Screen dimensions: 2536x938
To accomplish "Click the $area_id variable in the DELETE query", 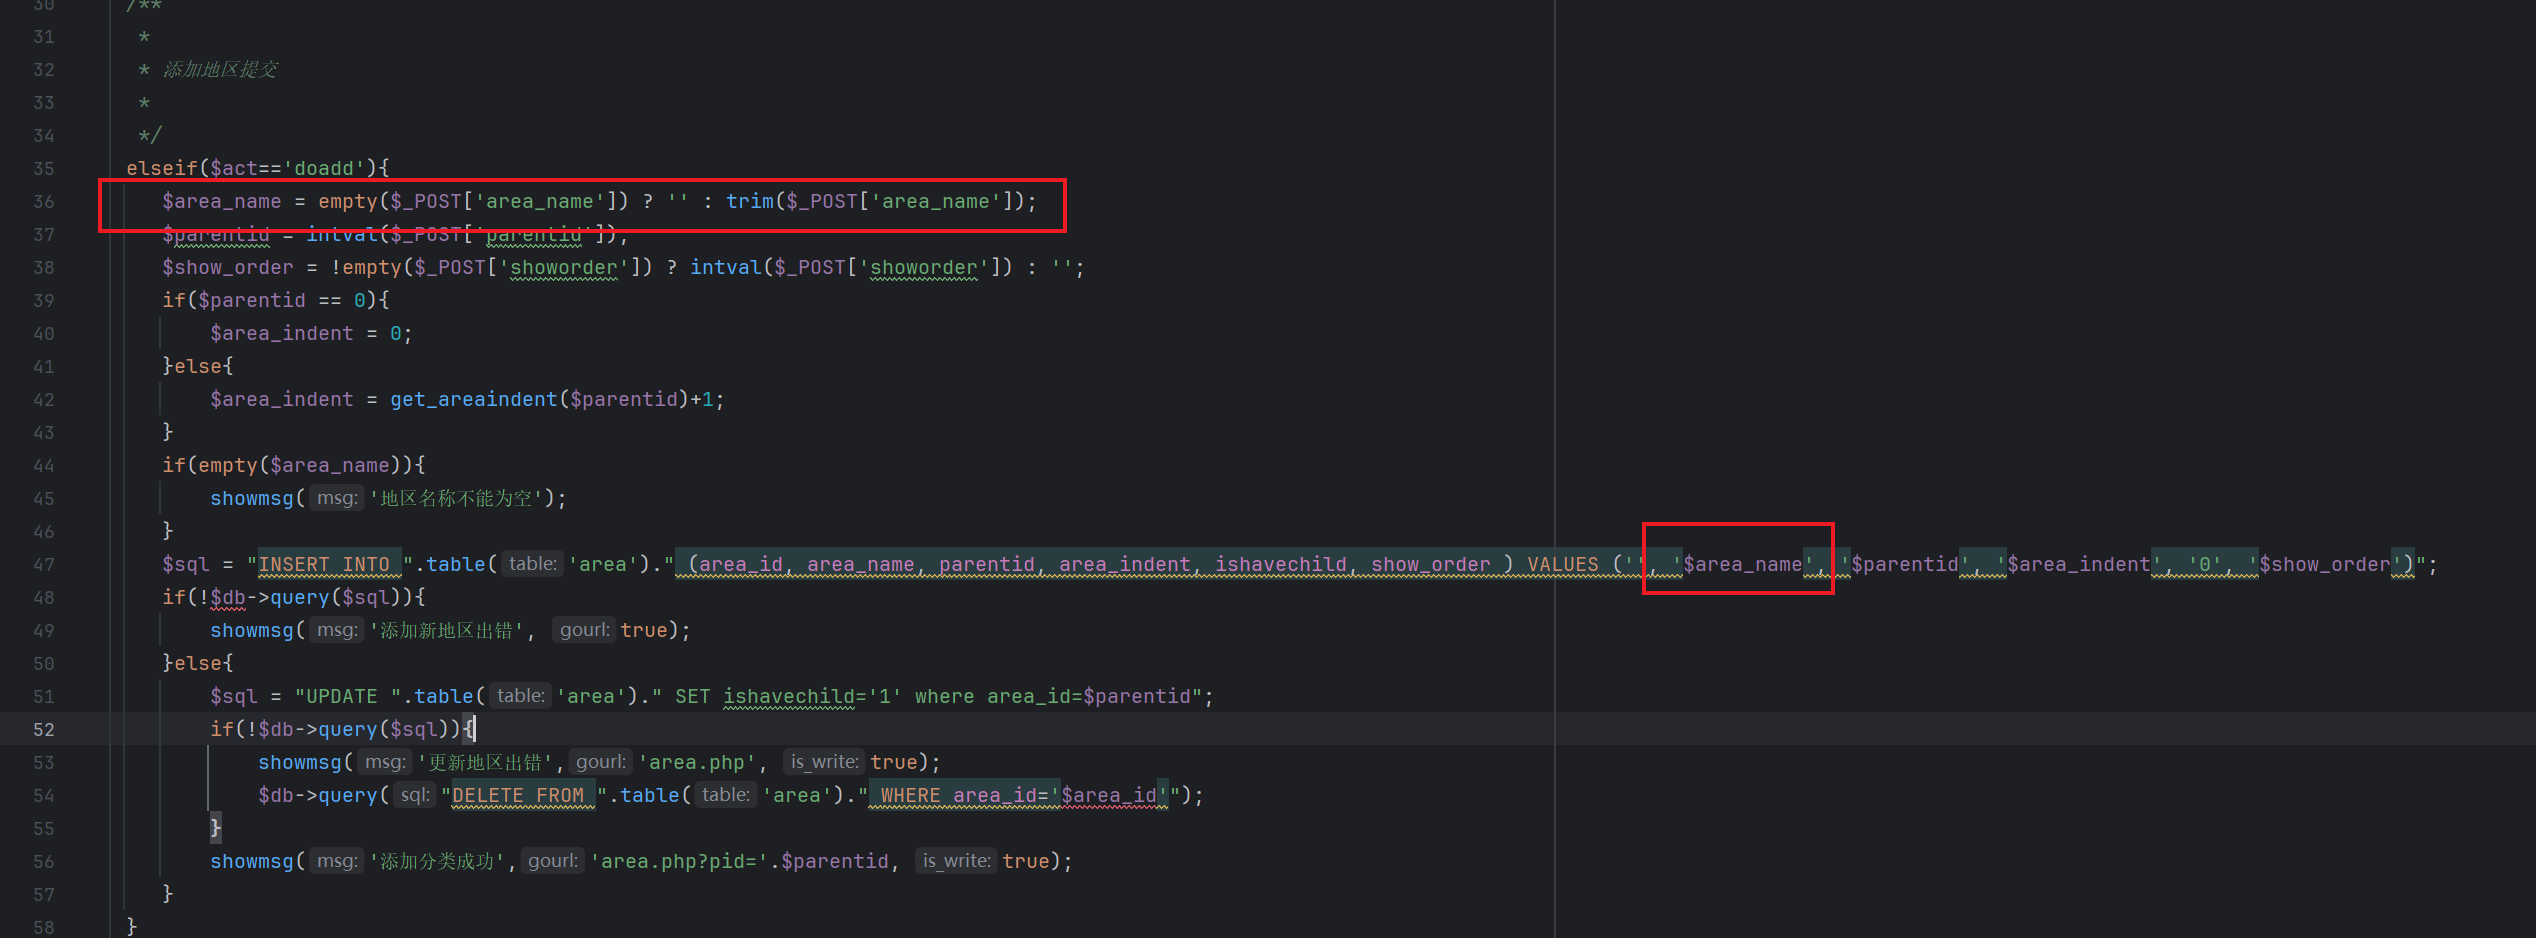I will [1109, 795].
